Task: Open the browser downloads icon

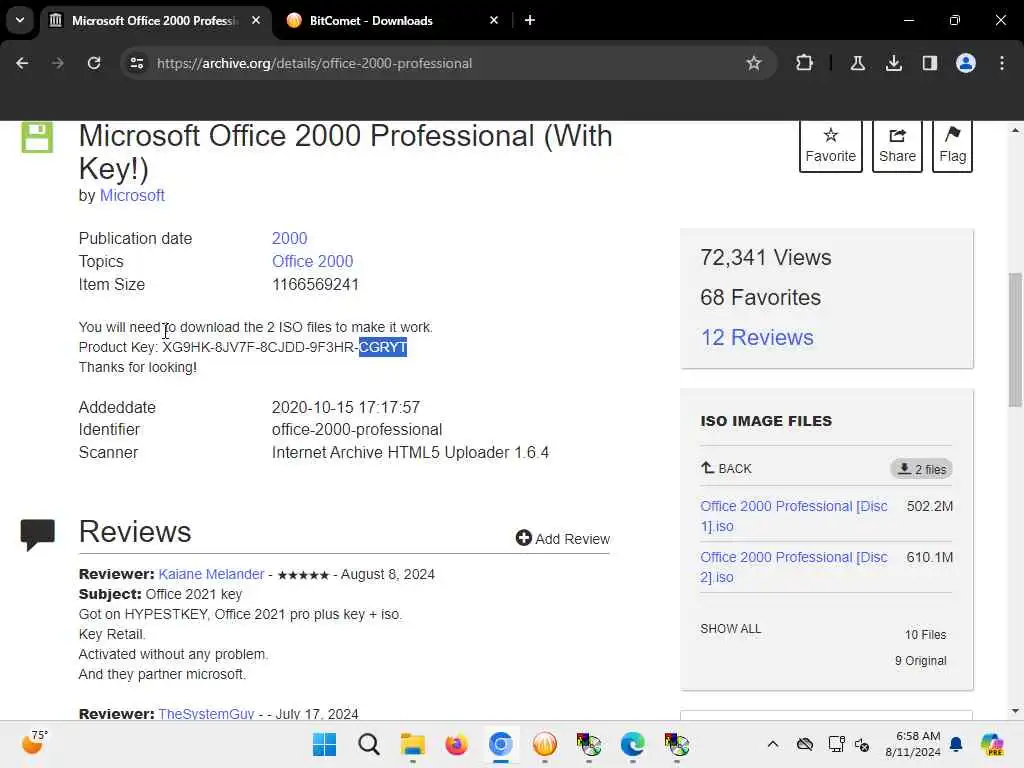Action: [x=893, y=63]
